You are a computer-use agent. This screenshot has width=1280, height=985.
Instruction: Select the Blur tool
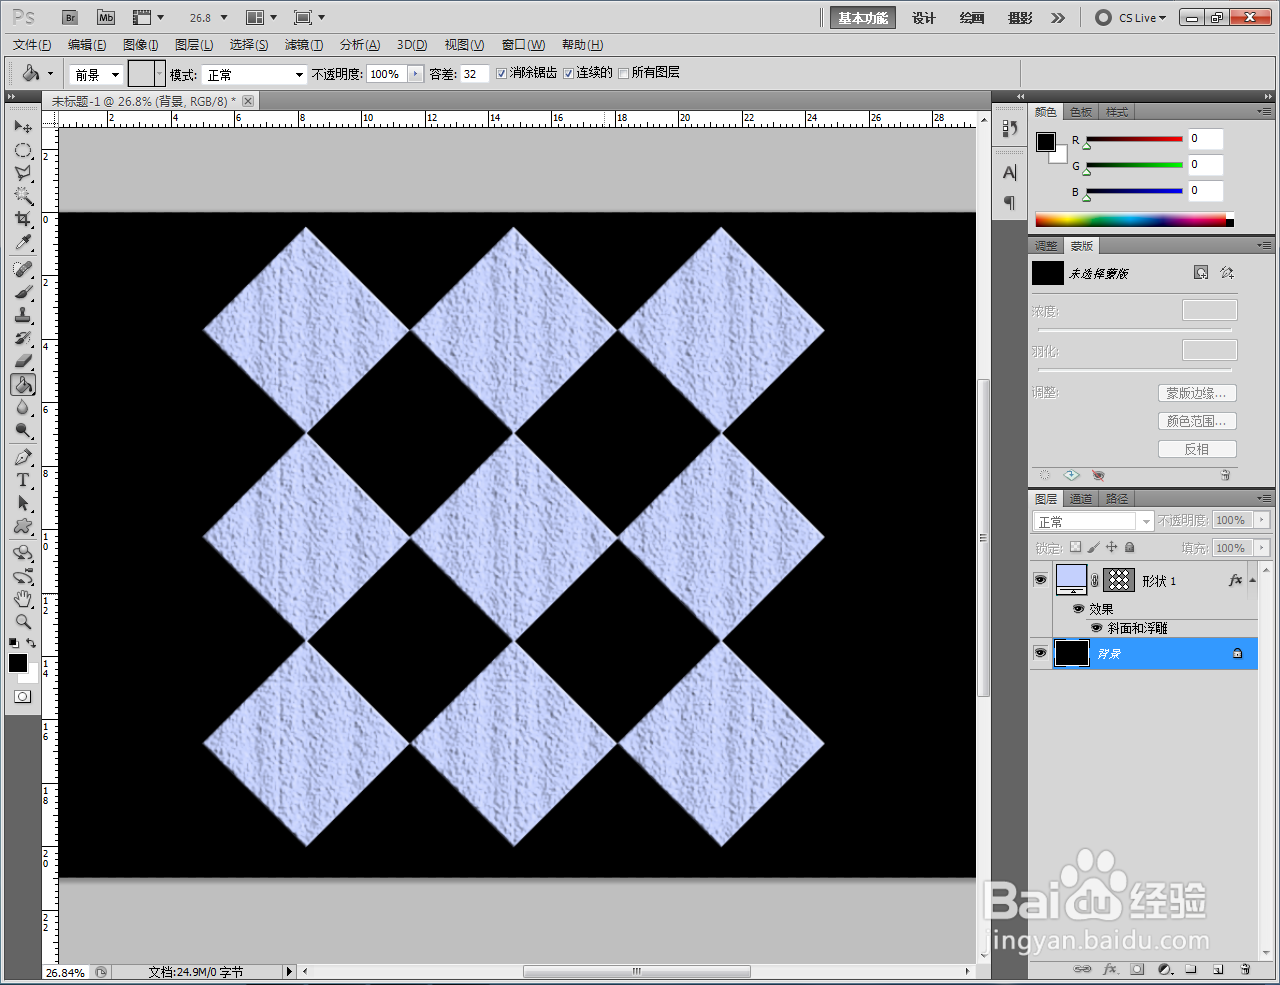point(23,407)
